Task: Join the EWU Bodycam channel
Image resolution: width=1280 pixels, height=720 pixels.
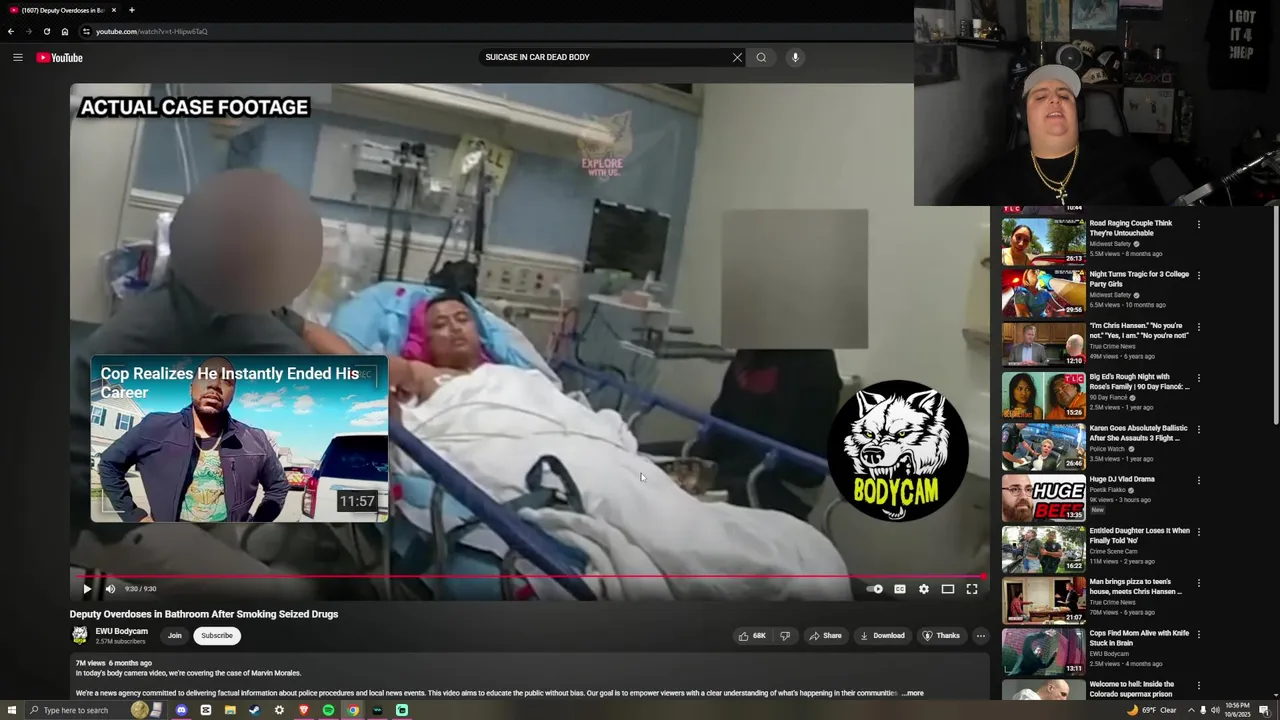Action: (x=175, y=636)
